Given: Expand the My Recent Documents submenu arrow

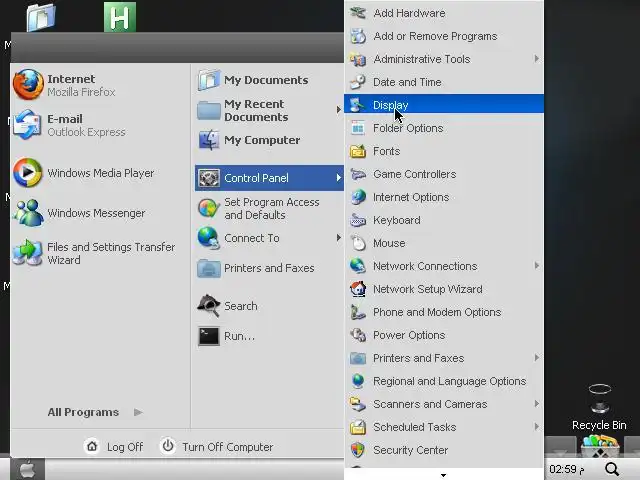Looking at the screenshot, I should click(338, 110).
